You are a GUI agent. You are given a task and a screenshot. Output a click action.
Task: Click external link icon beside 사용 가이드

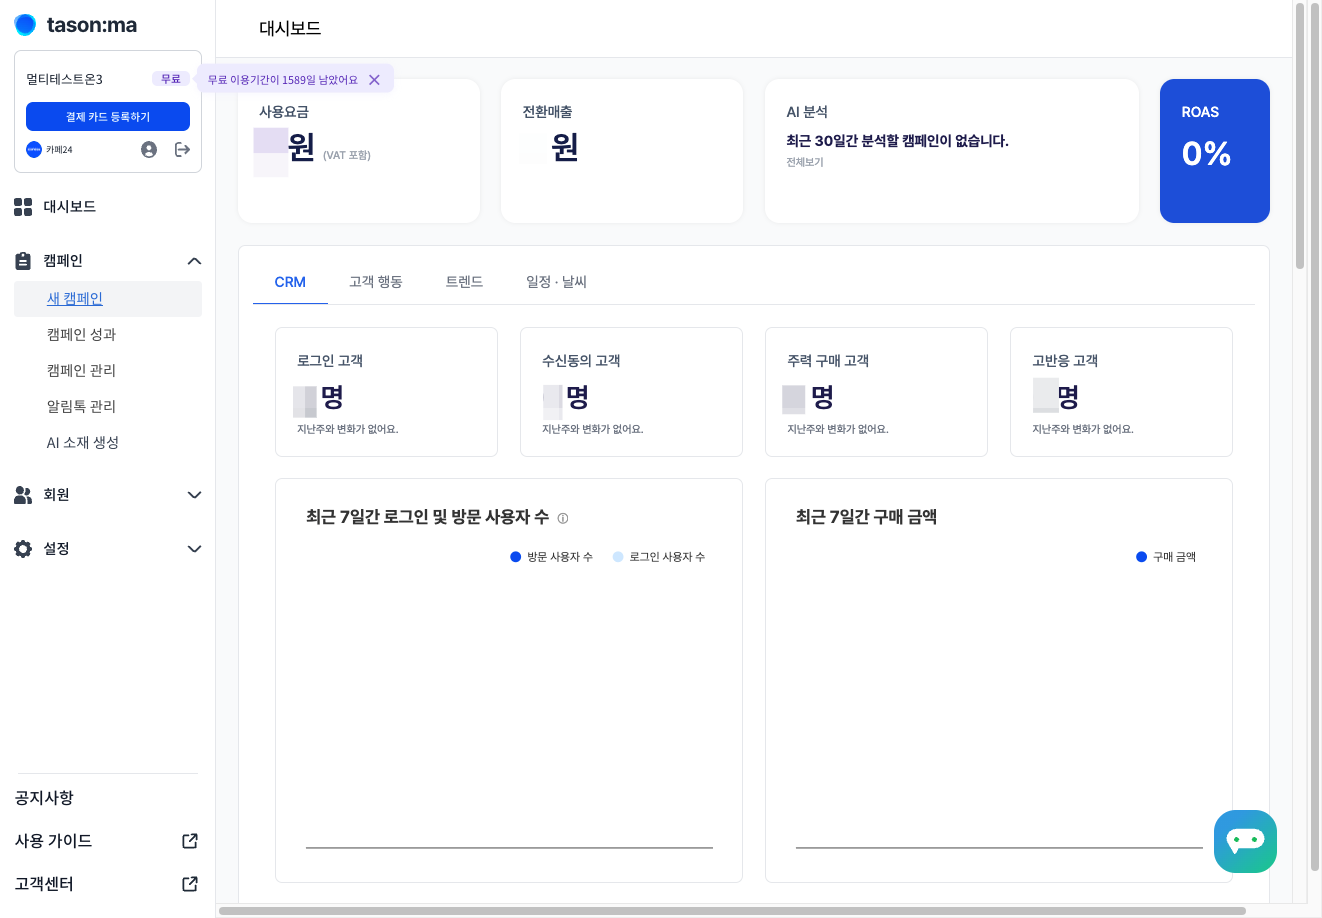pos(190,841)
